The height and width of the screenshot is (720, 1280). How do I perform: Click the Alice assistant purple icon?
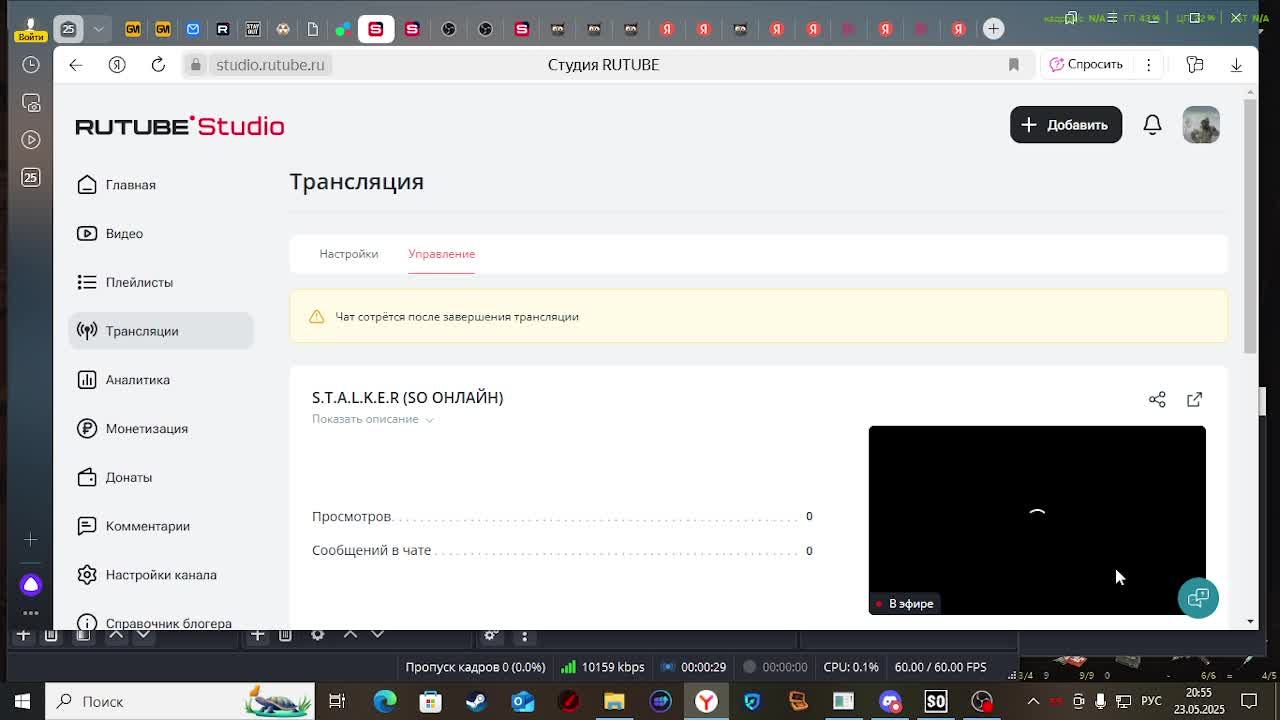31,585
